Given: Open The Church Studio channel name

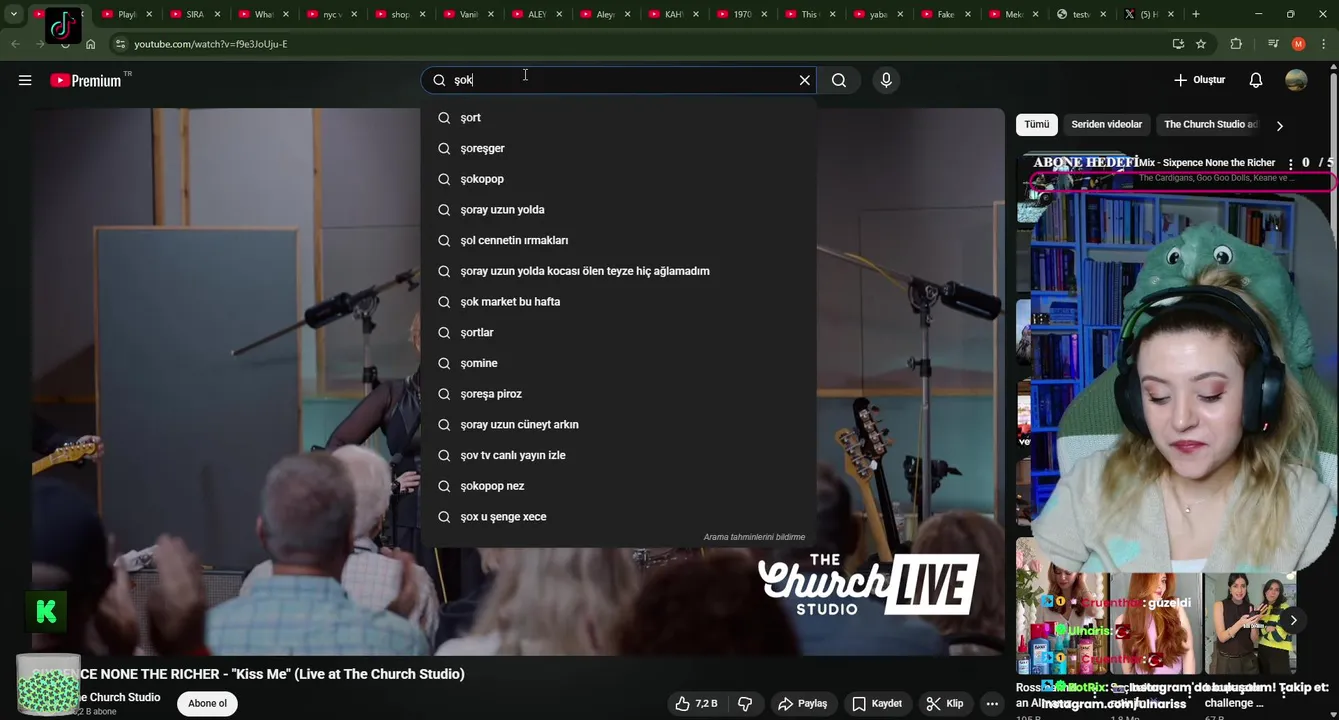Looking at the screenshot, I should coord(118,697).
